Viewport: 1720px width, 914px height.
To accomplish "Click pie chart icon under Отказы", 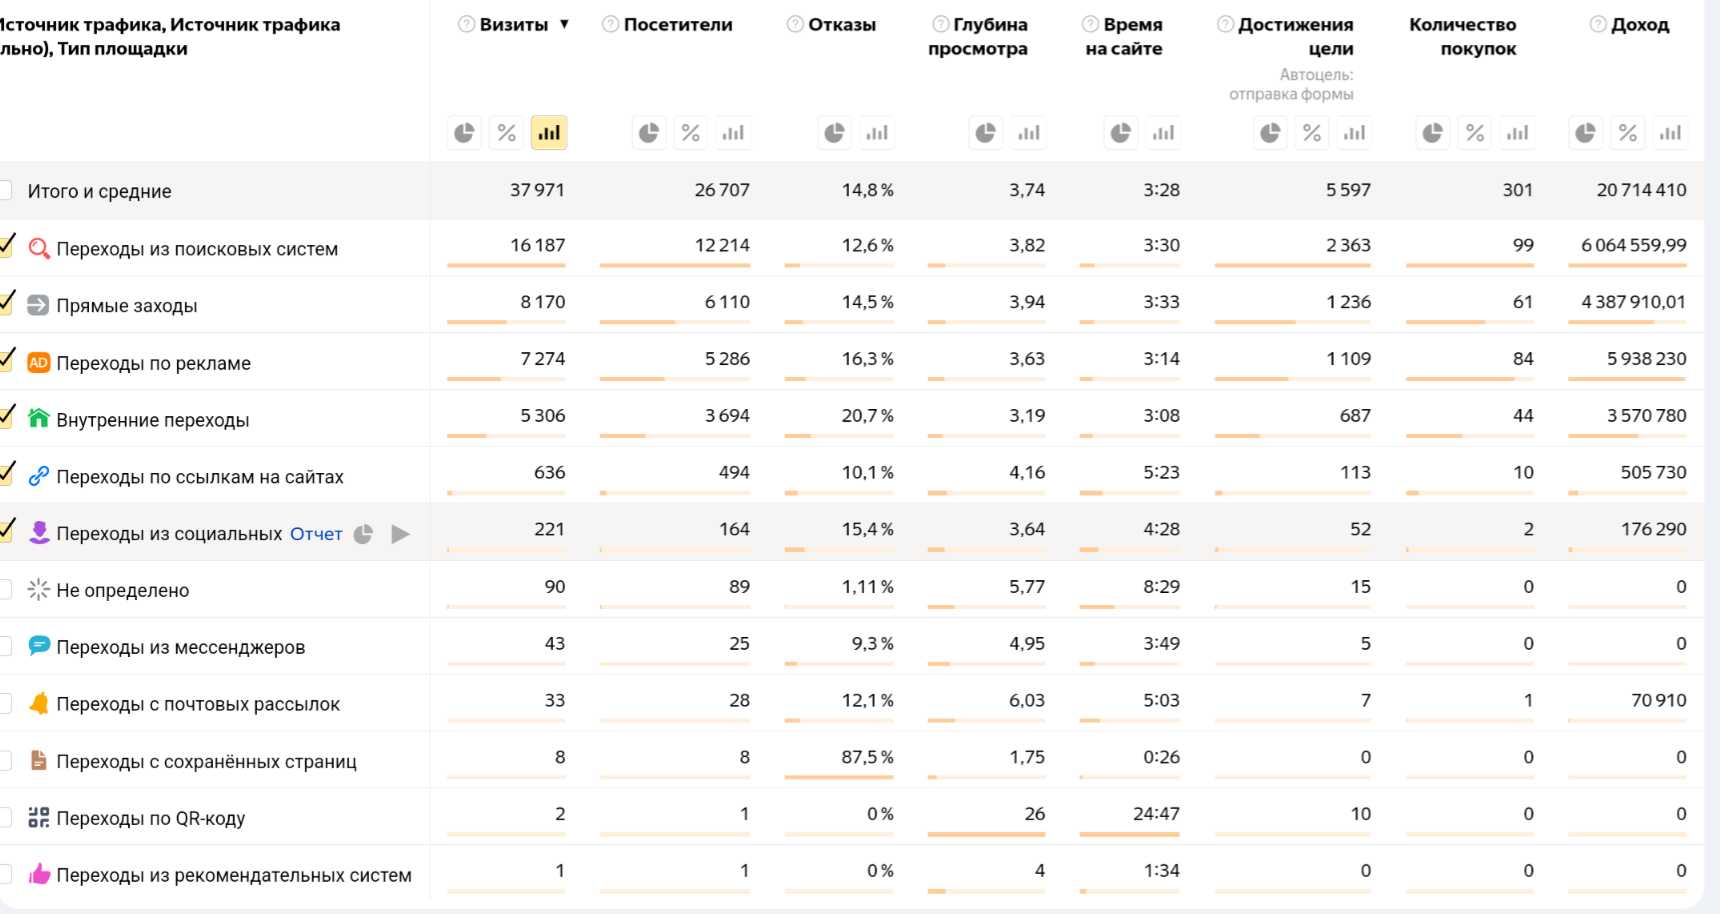I will [x=834, y=133].
